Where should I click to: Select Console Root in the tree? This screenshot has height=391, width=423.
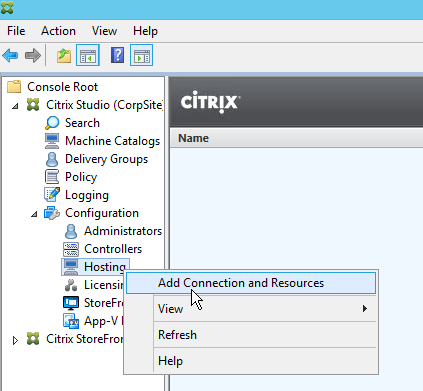click(62, 87)
